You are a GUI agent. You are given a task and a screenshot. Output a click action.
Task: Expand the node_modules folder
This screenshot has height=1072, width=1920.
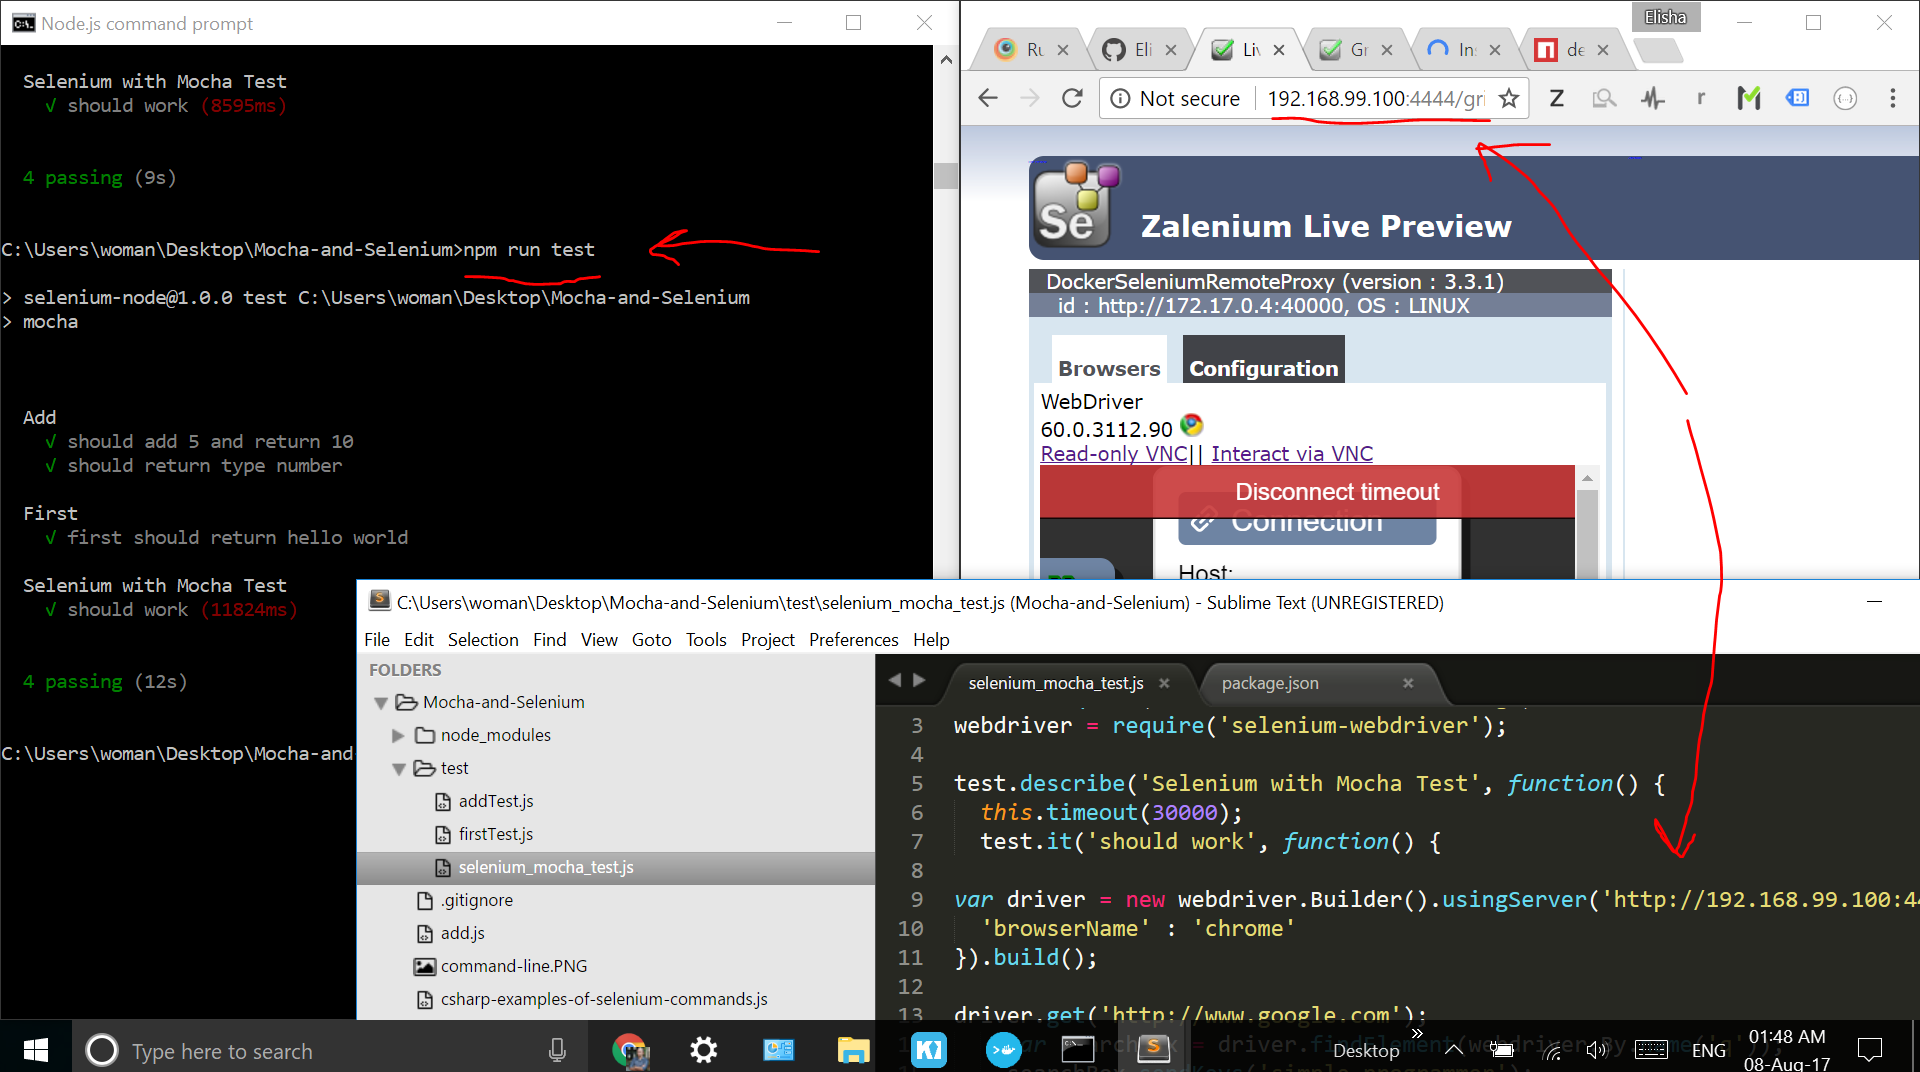click(x=398, y=736)
